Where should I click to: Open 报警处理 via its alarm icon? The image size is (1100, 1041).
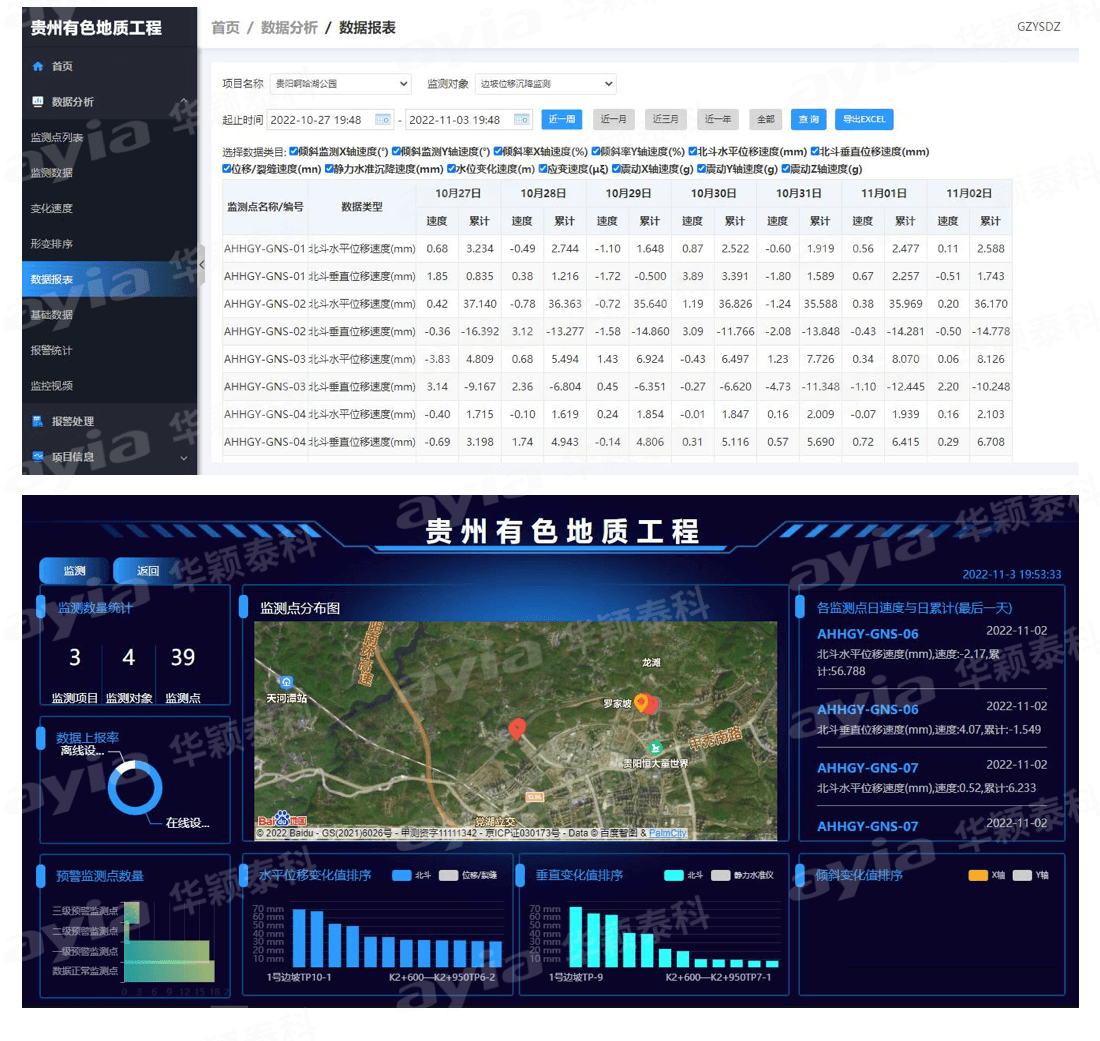tap(36, 421)
